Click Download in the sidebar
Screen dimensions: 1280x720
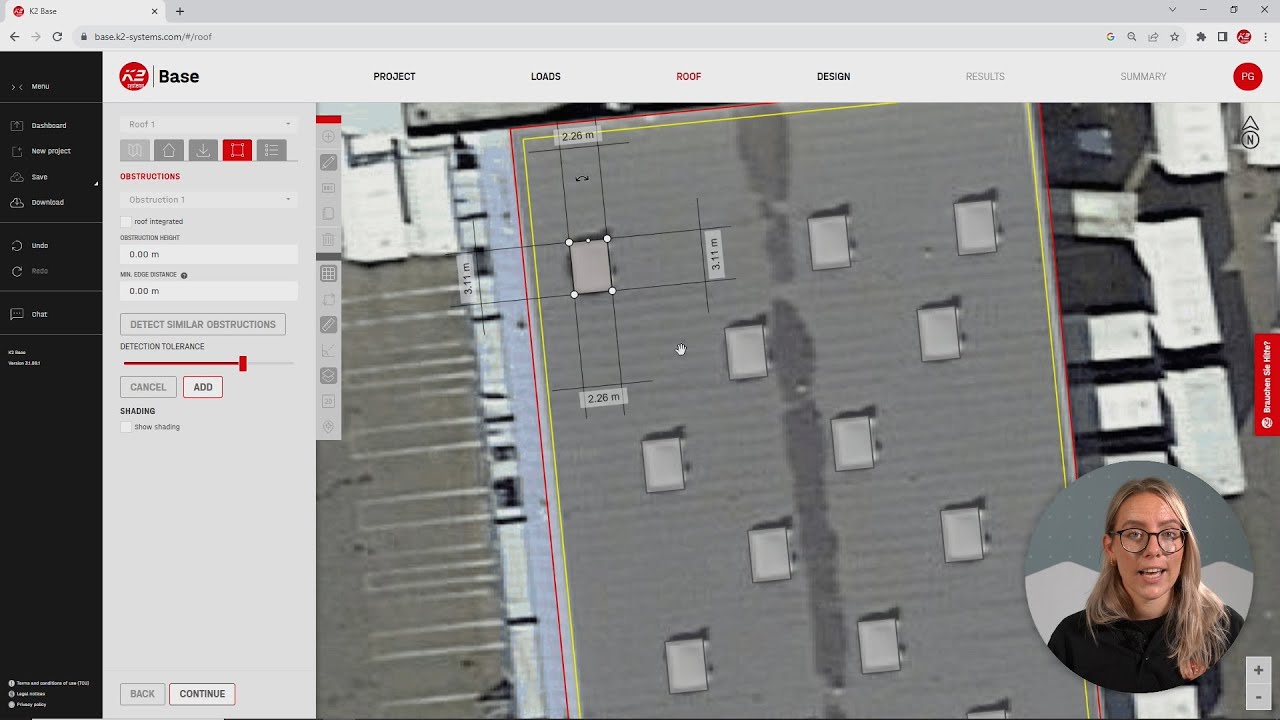(x=37, y=202)
